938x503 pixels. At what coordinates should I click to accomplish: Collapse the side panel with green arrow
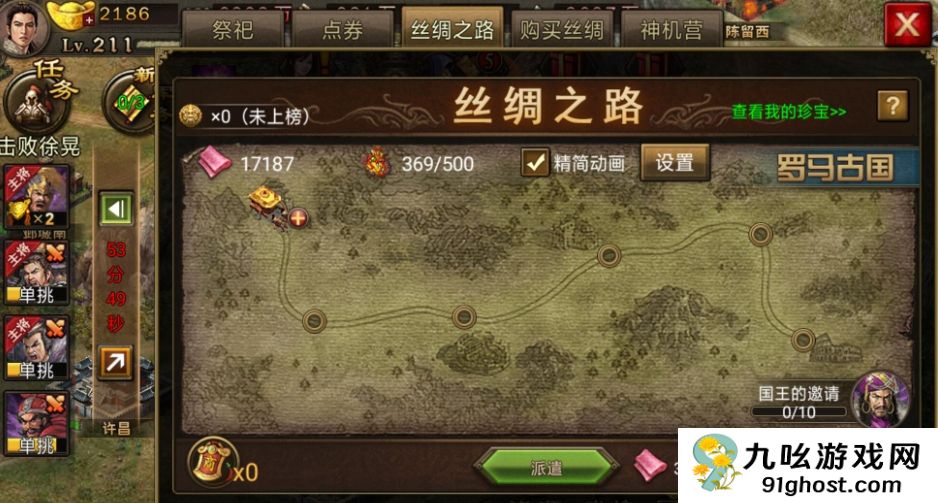pyautogui.click(x=115, y=209)
